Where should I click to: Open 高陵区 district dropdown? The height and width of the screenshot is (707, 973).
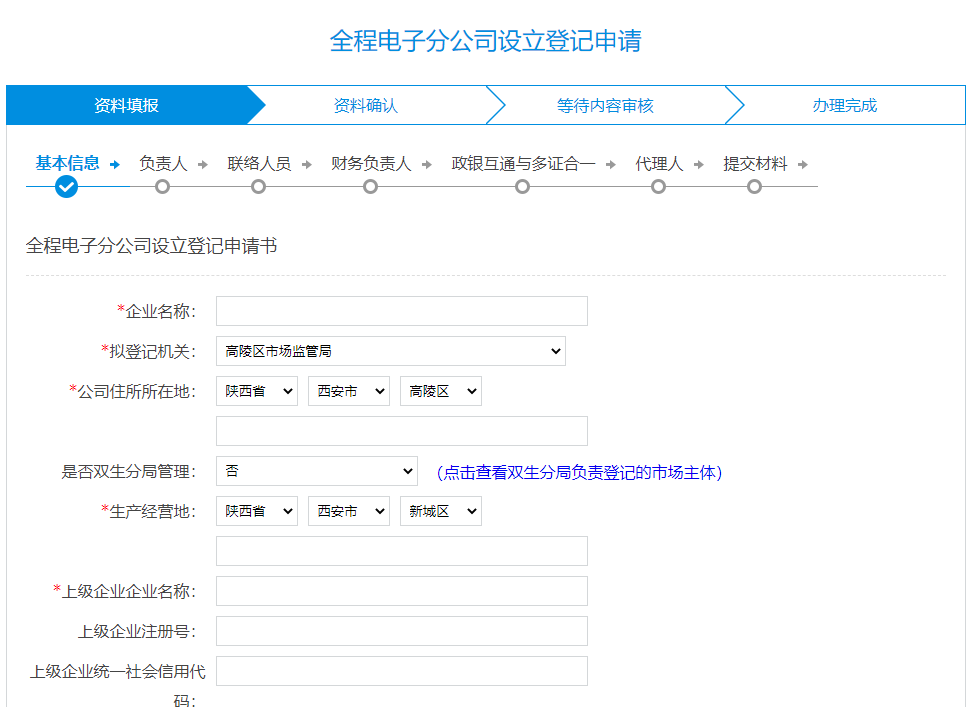441,391
